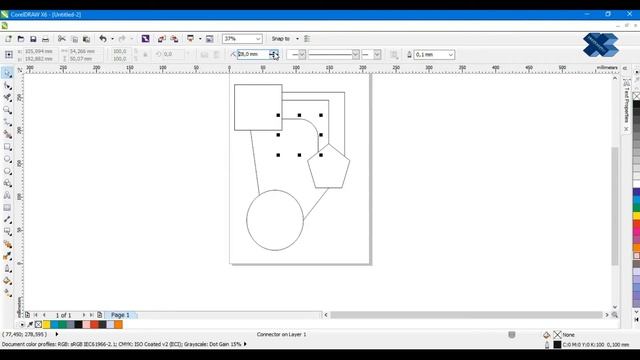
Task: Select the Basic shapes tool in toolbox
Action: 7,183
